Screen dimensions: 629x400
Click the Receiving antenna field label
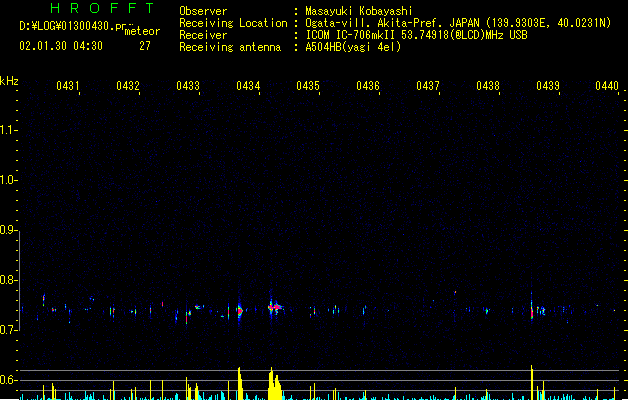[230, 47]
